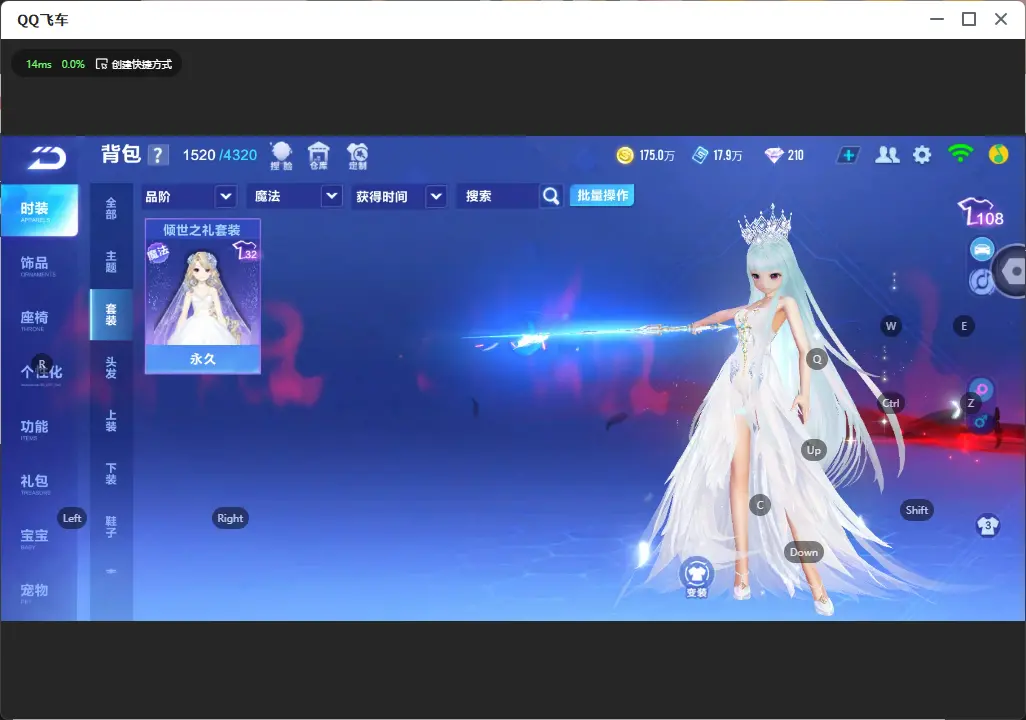Select the 上装 subcategory

111,421
